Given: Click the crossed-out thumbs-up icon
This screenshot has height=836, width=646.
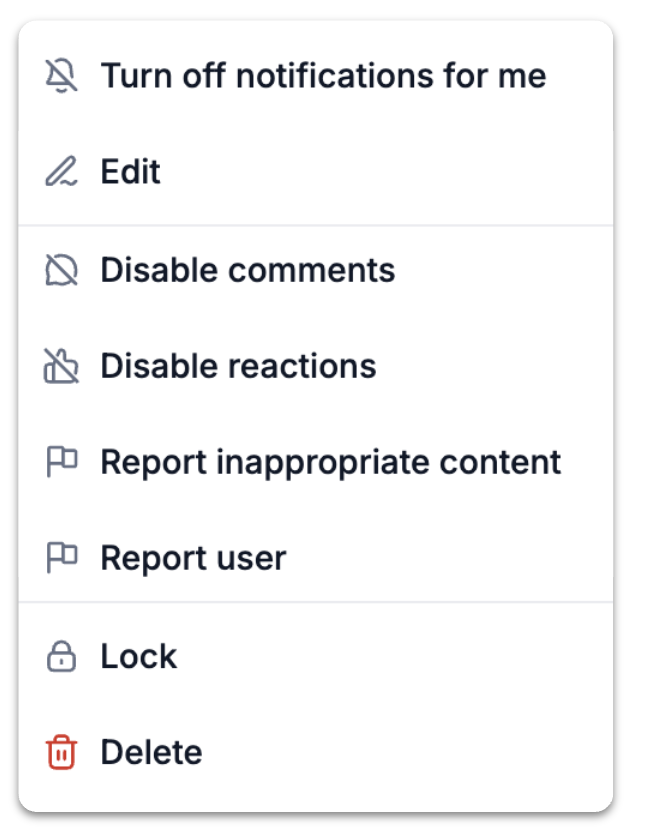Looking at the screenshot, I should point(61,366).
